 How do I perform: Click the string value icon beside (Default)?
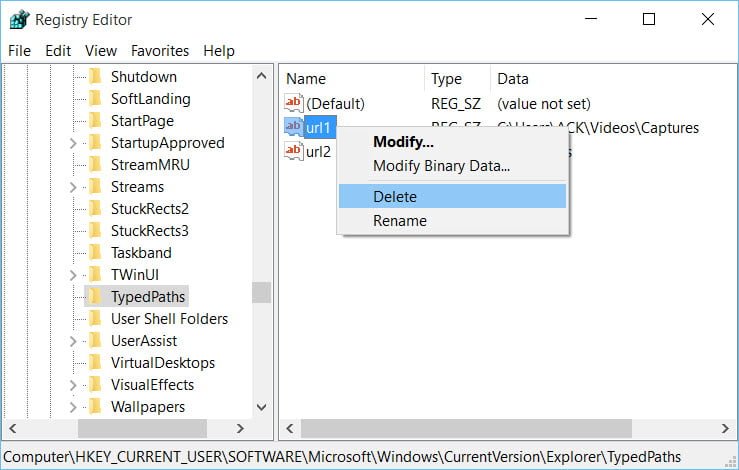pos(294,103)
